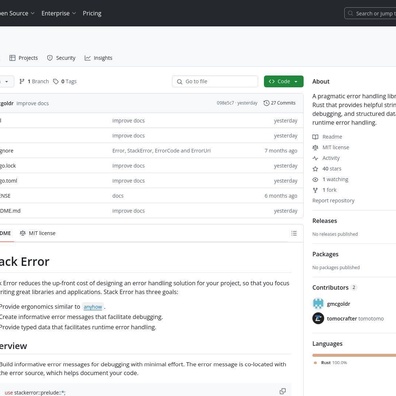The height and width of the screenshot is (396, 396).
Task: Click the Rust language color dot
Action: coord(315,363)
